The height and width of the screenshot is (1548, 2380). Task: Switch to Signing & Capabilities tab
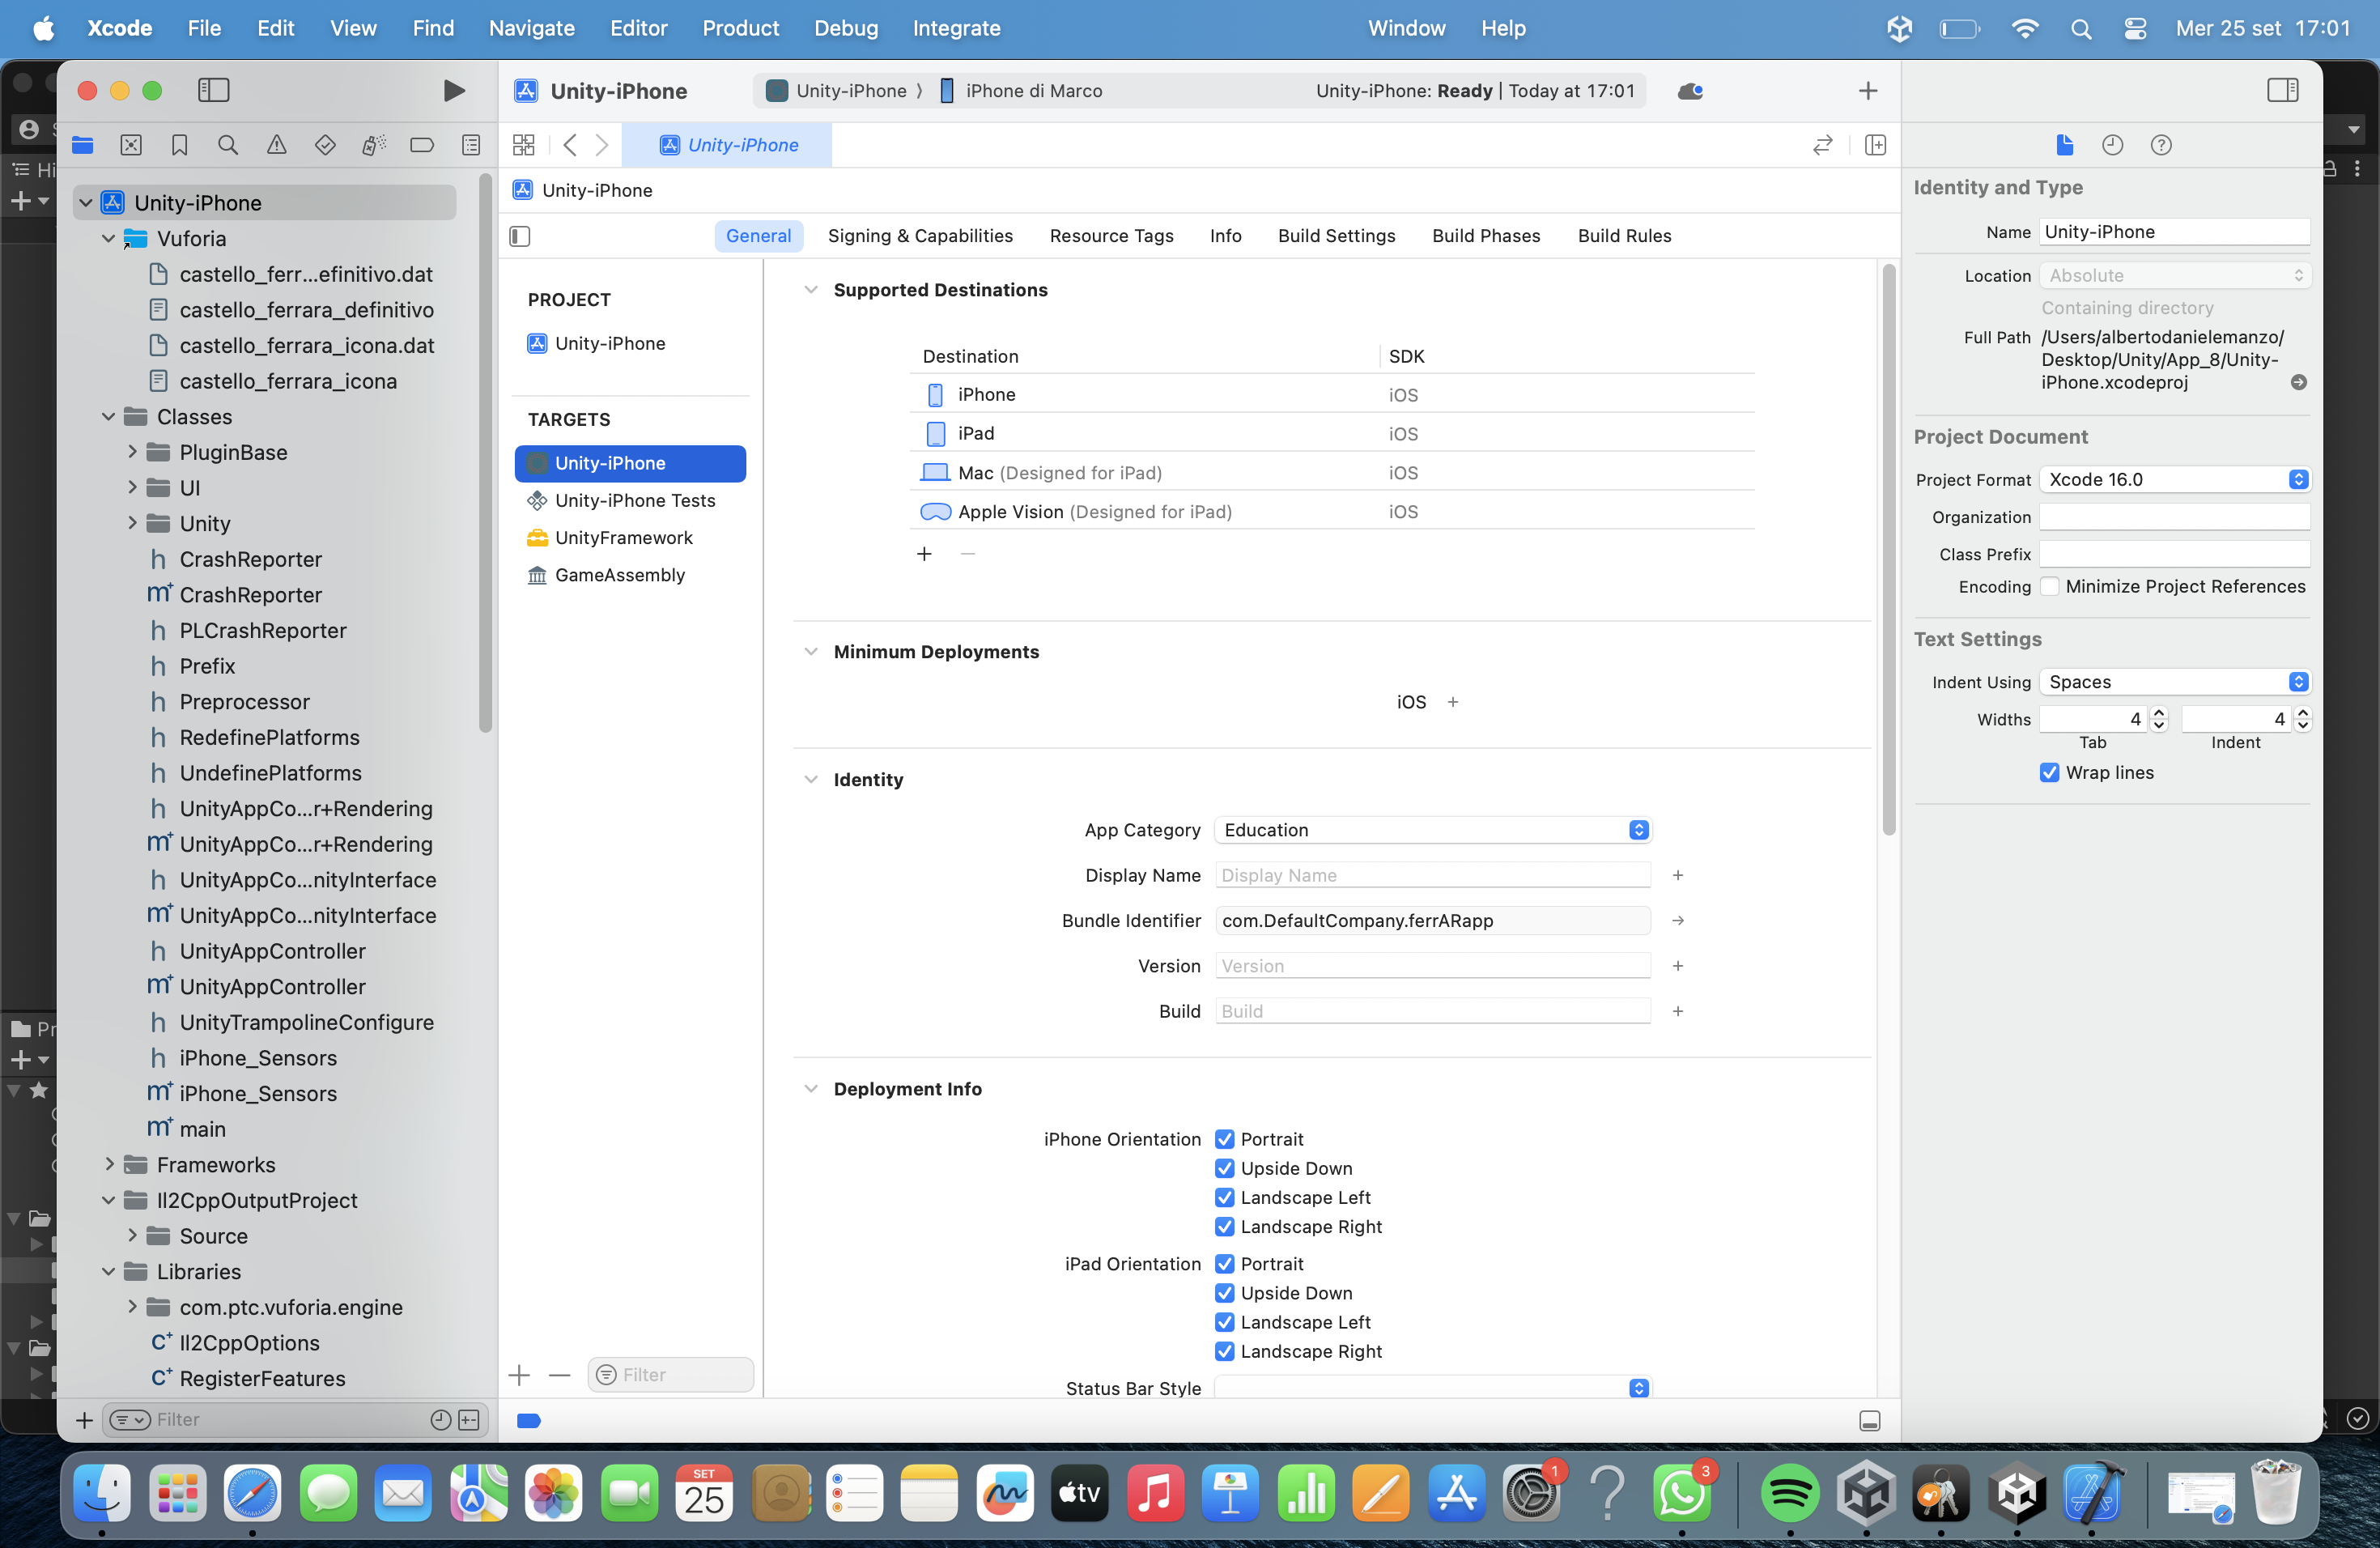920,236
